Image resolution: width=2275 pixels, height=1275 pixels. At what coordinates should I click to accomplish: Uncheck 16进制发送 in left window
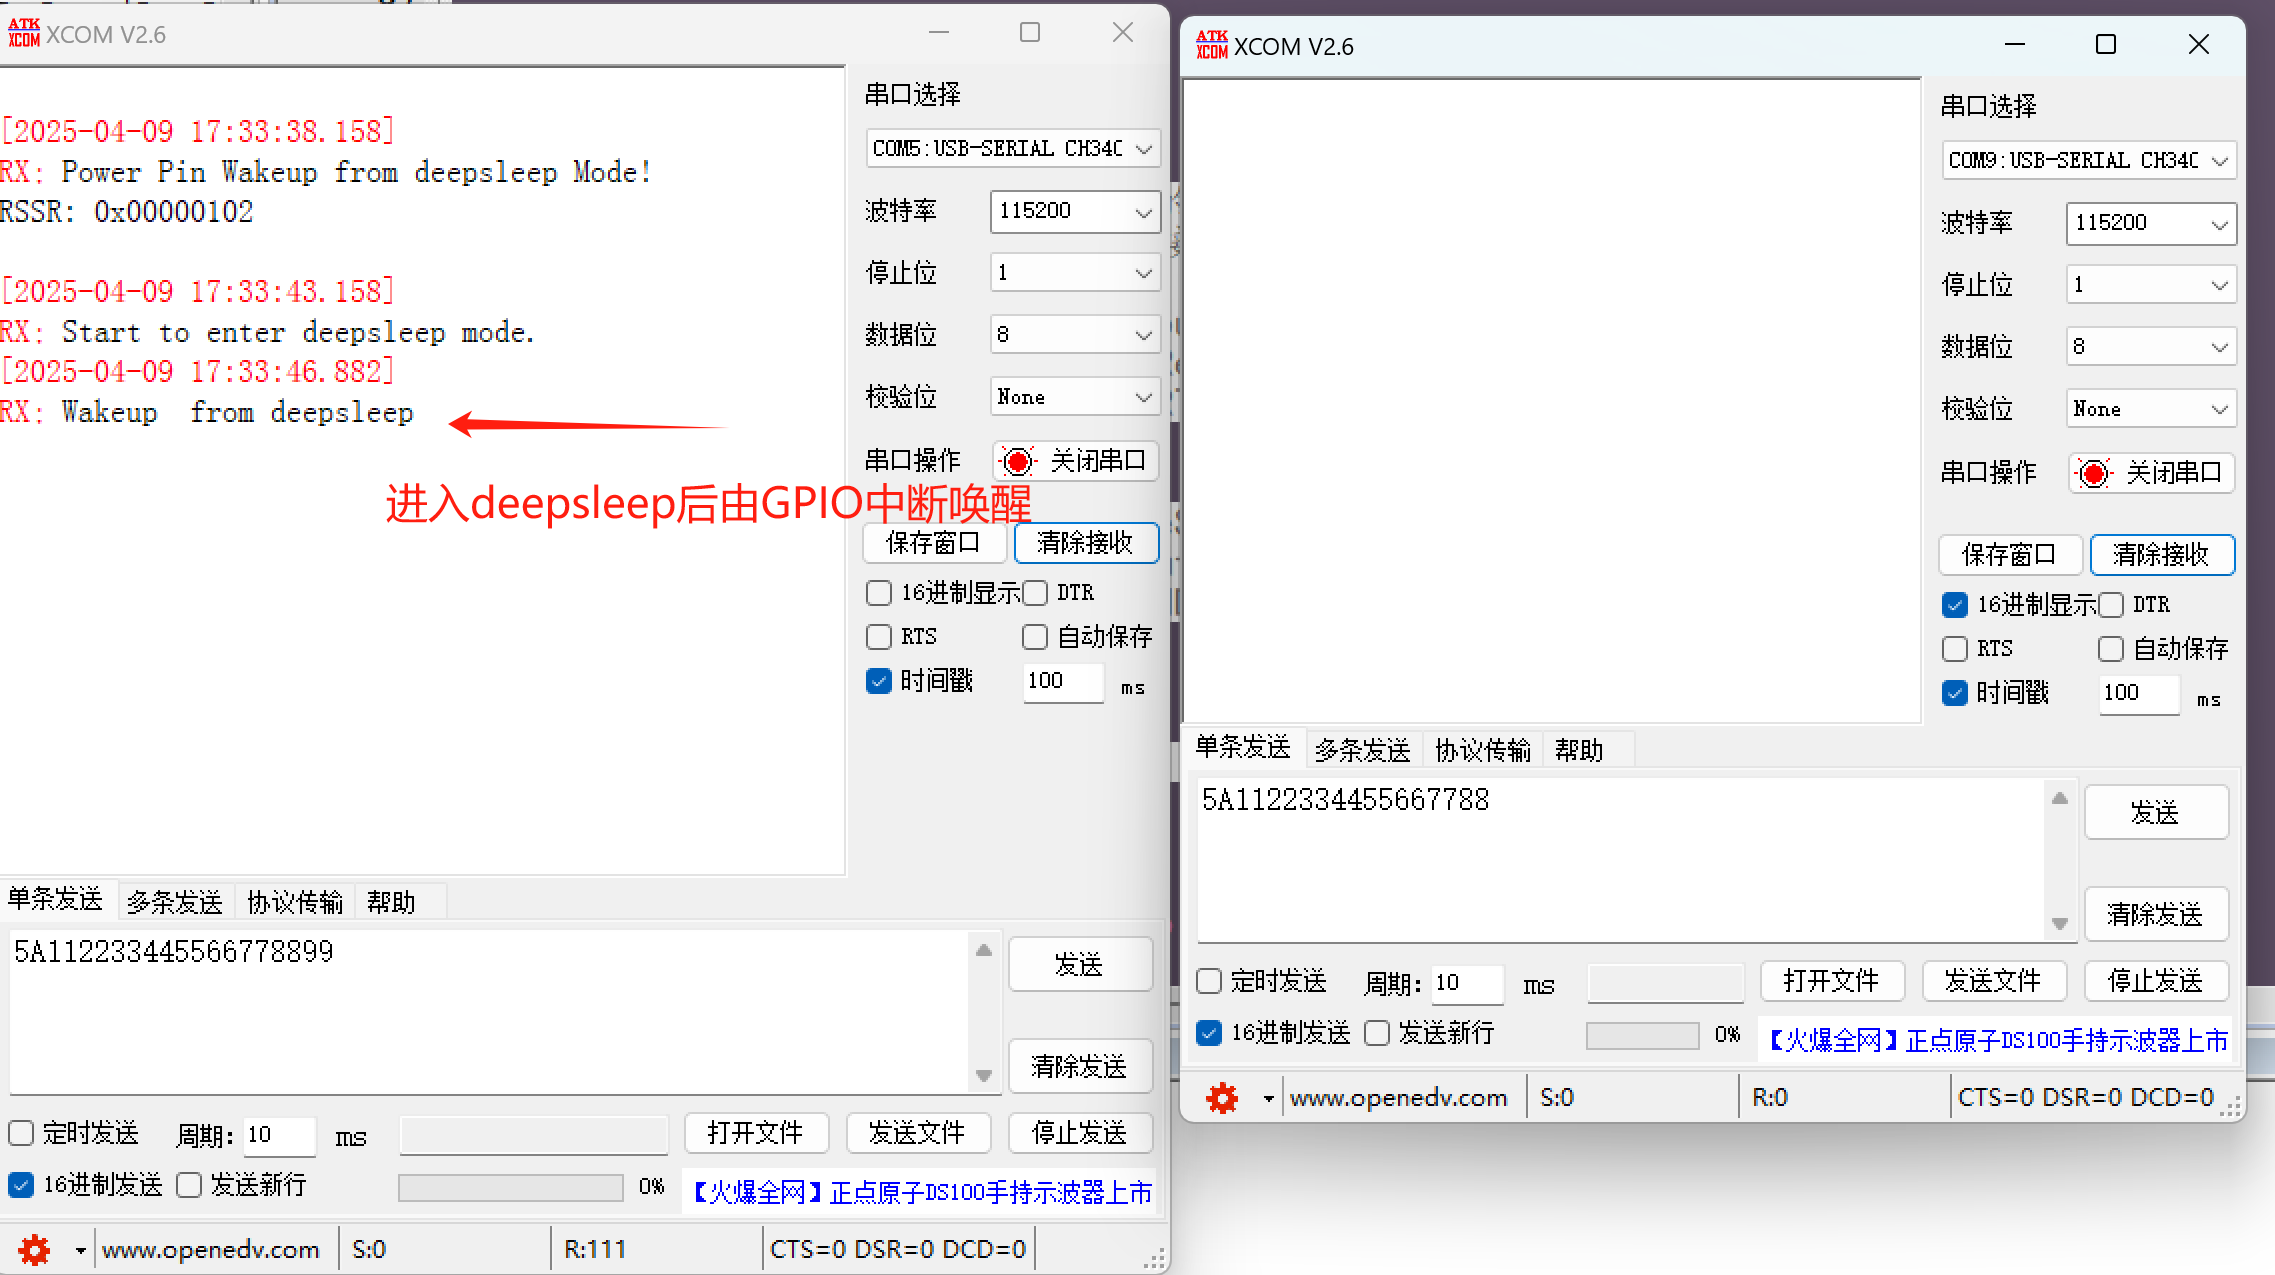pyautogui.click(x=21, y=1185)
